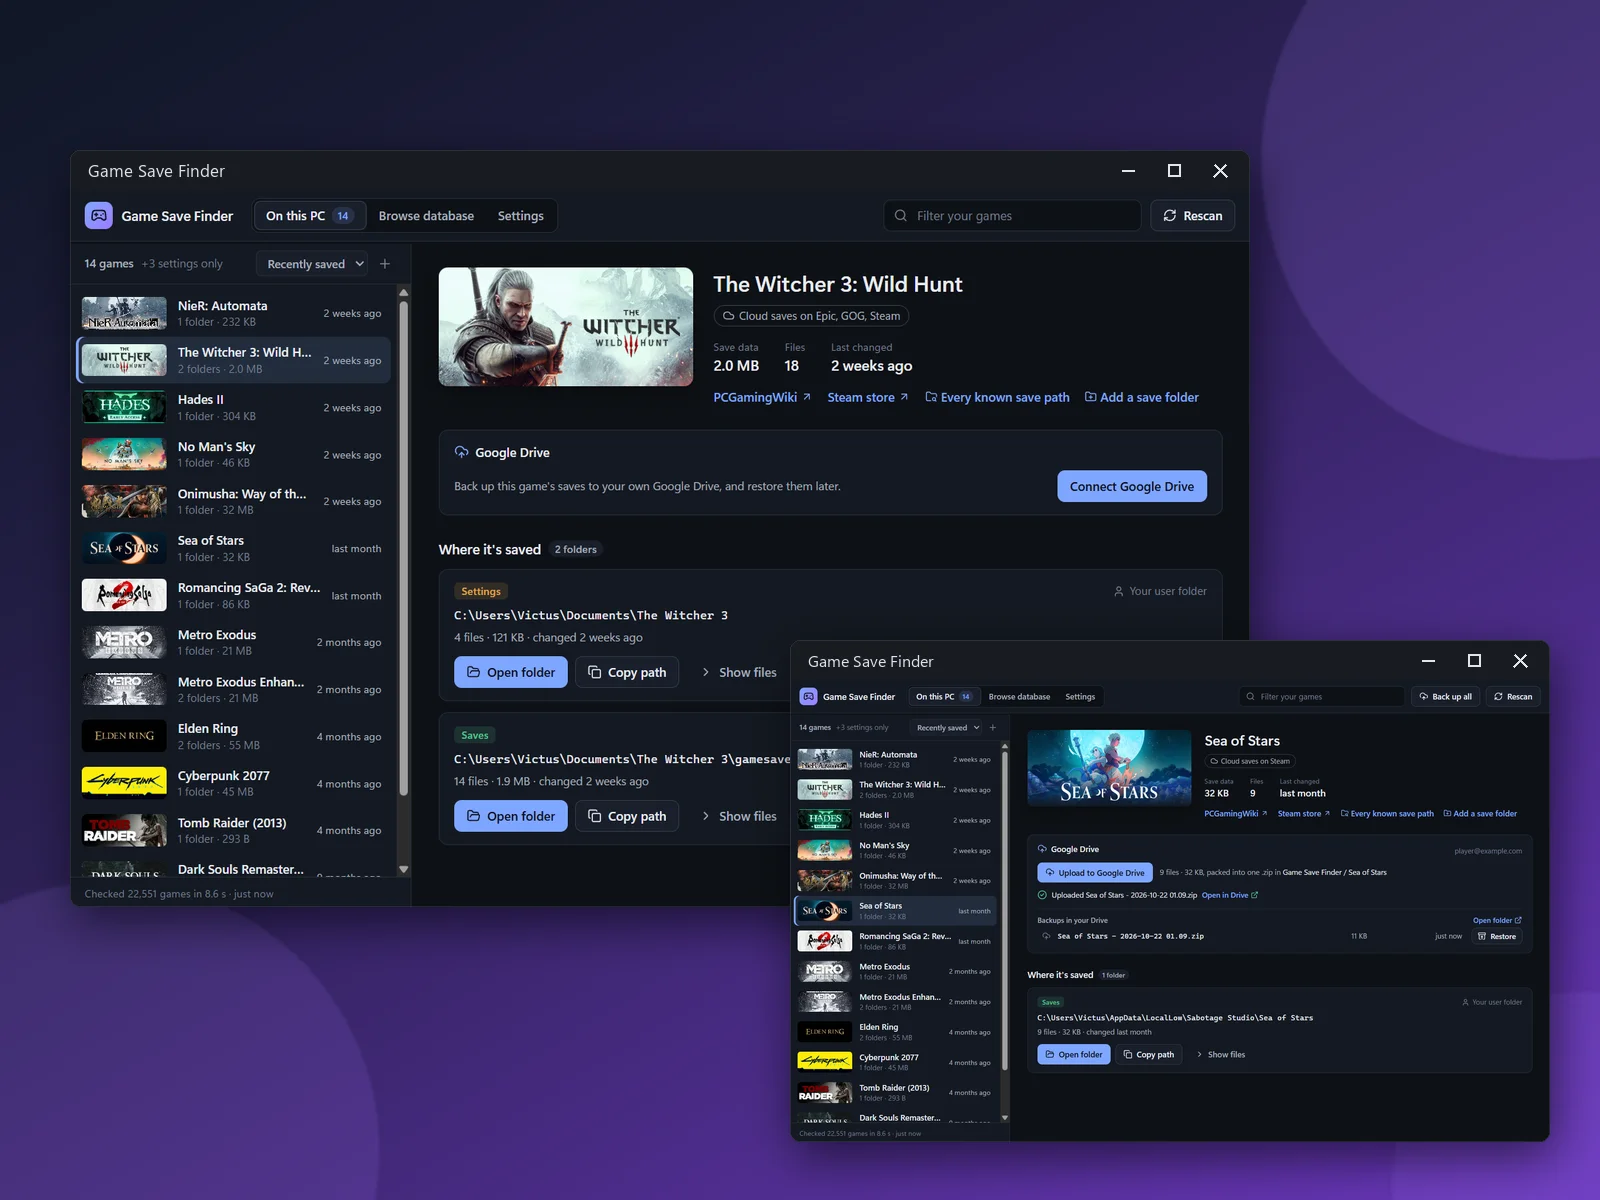Click the Rescan button in the back window

[1193, 216]
